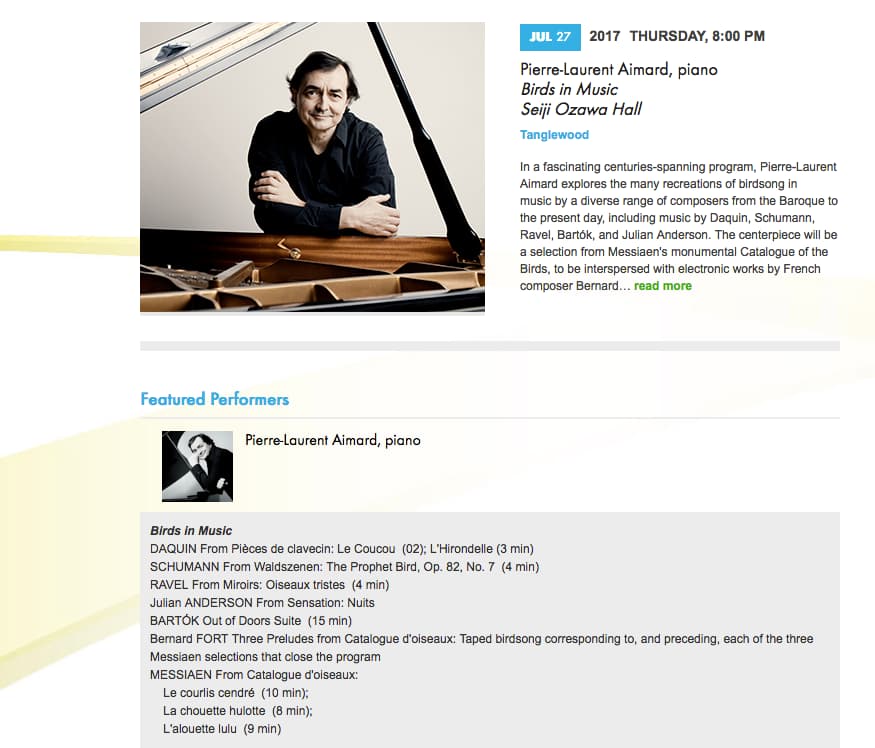Click the small Pierre-Laurent Aimard performer thumbnail
Screen dimensions: 875x748
pos(197,466)
